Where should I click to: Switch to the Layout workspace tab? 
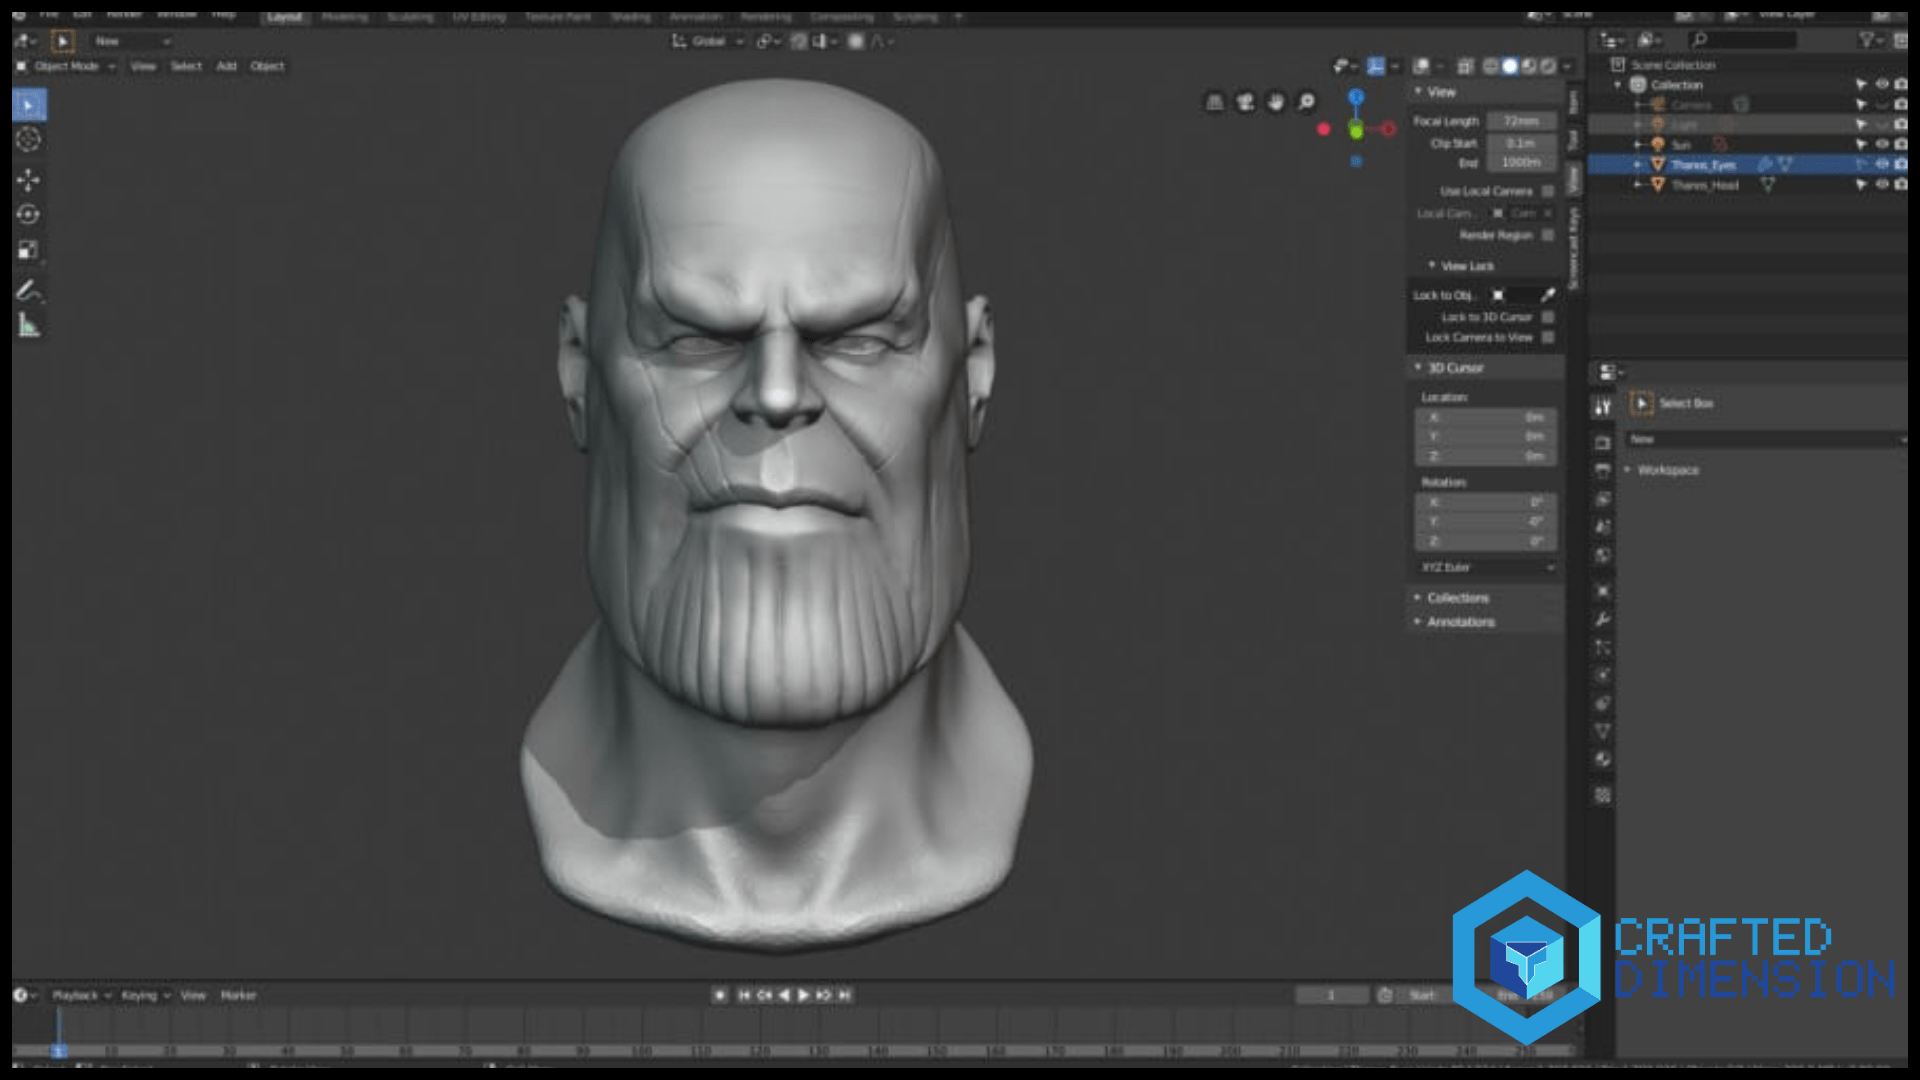pos(284,17)
